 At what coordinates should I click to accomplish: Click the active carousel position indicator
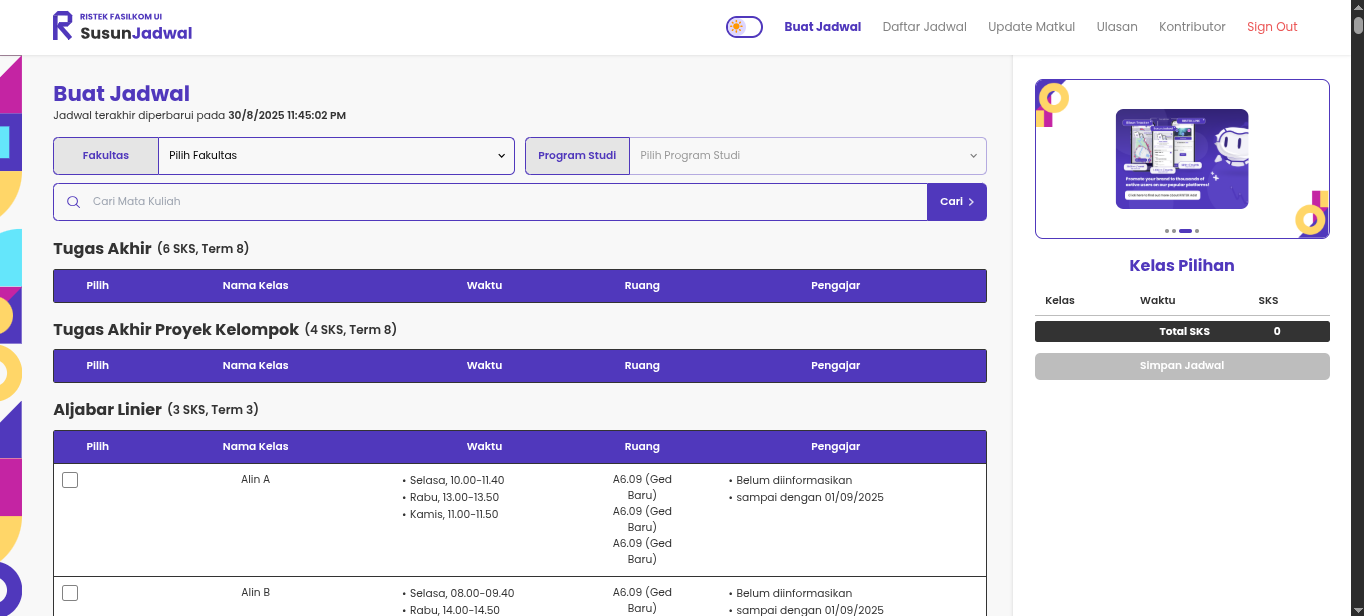pos(1185,231)
